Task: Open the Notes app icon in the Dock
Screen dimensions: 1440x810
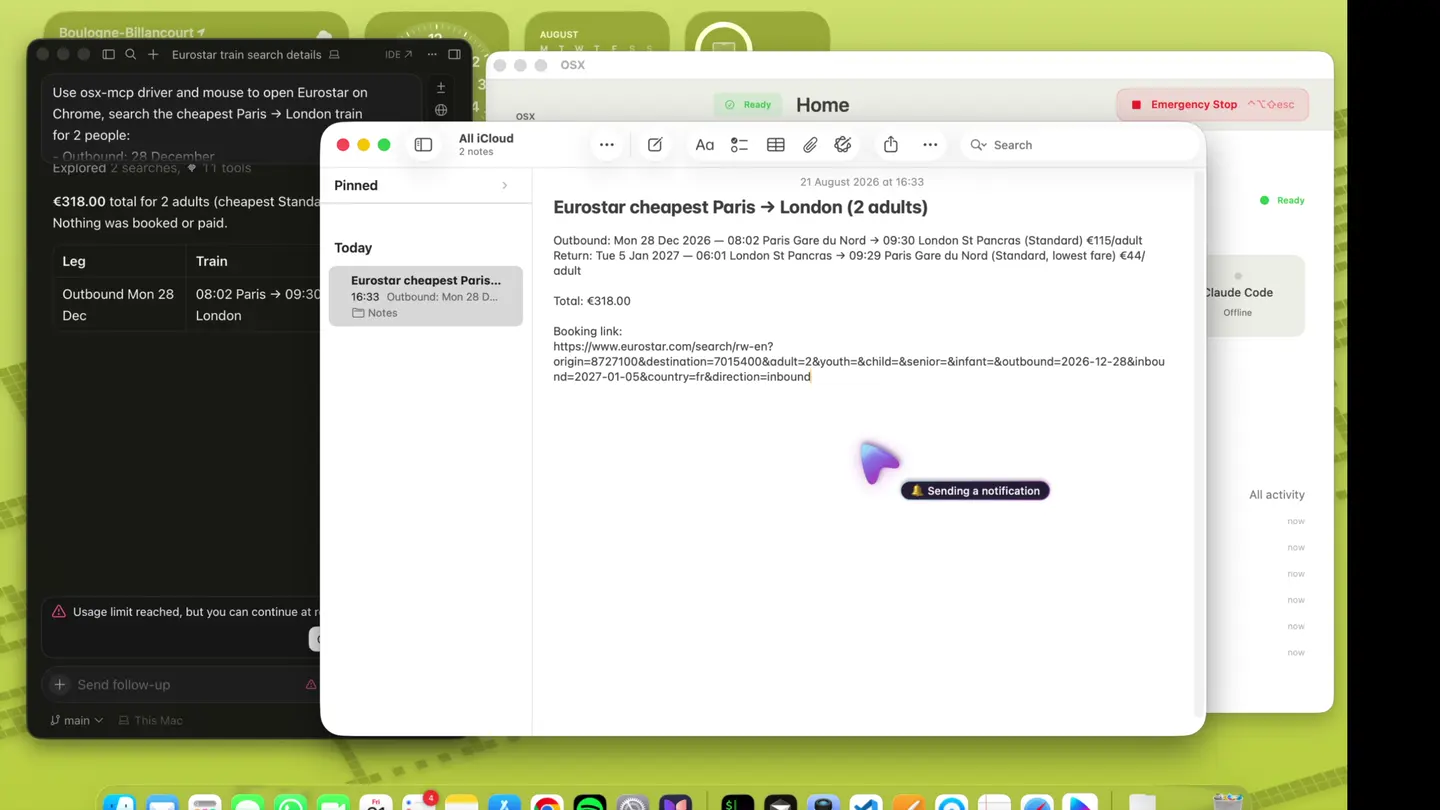Action: click(x=462, y=803)
